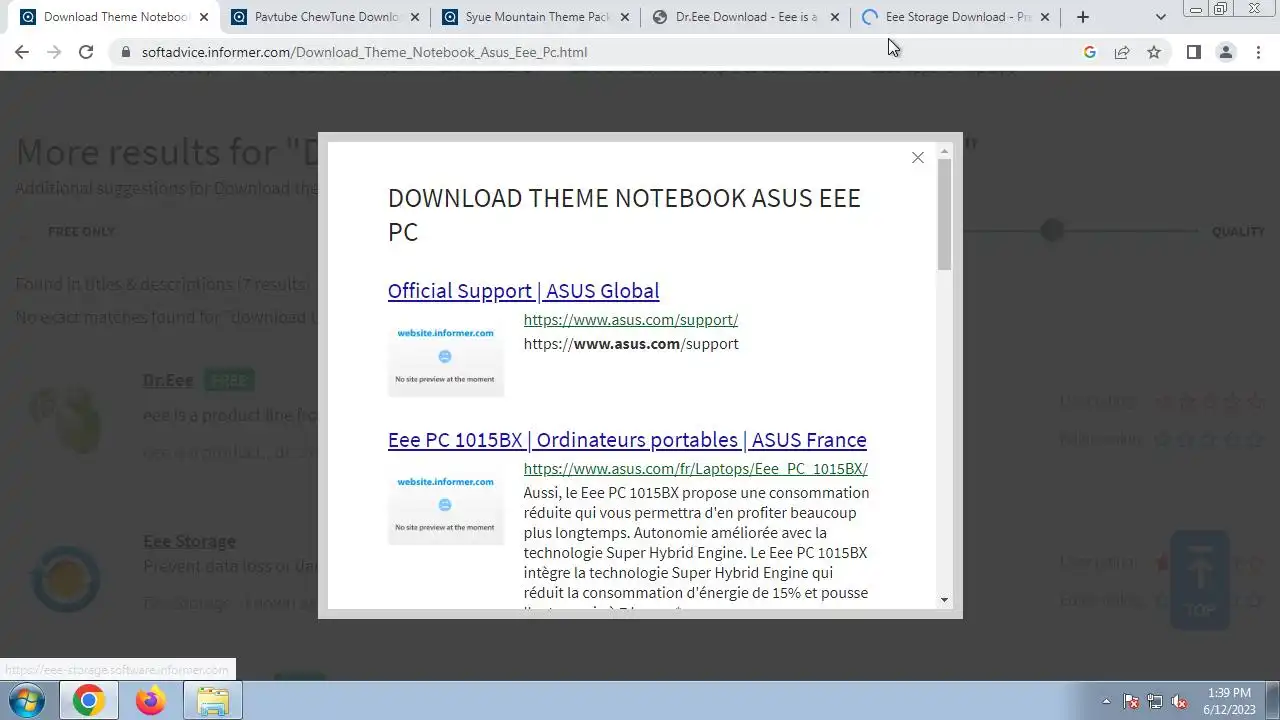Open a new browser tab
1280x720 pixels.
click(1082, 17)
